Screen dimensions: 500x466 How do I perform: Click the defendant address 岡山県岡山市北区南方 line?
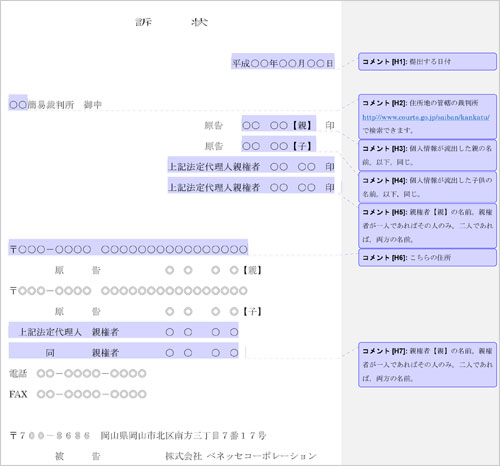pyautogui.click(x=138, y=435)
